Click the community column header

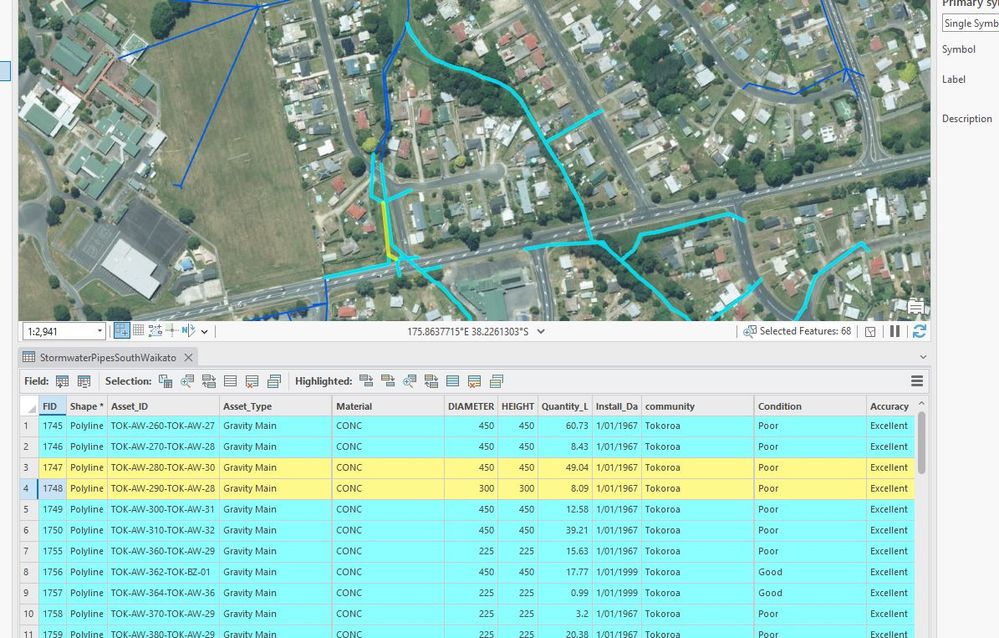click(x=697, y=406)
